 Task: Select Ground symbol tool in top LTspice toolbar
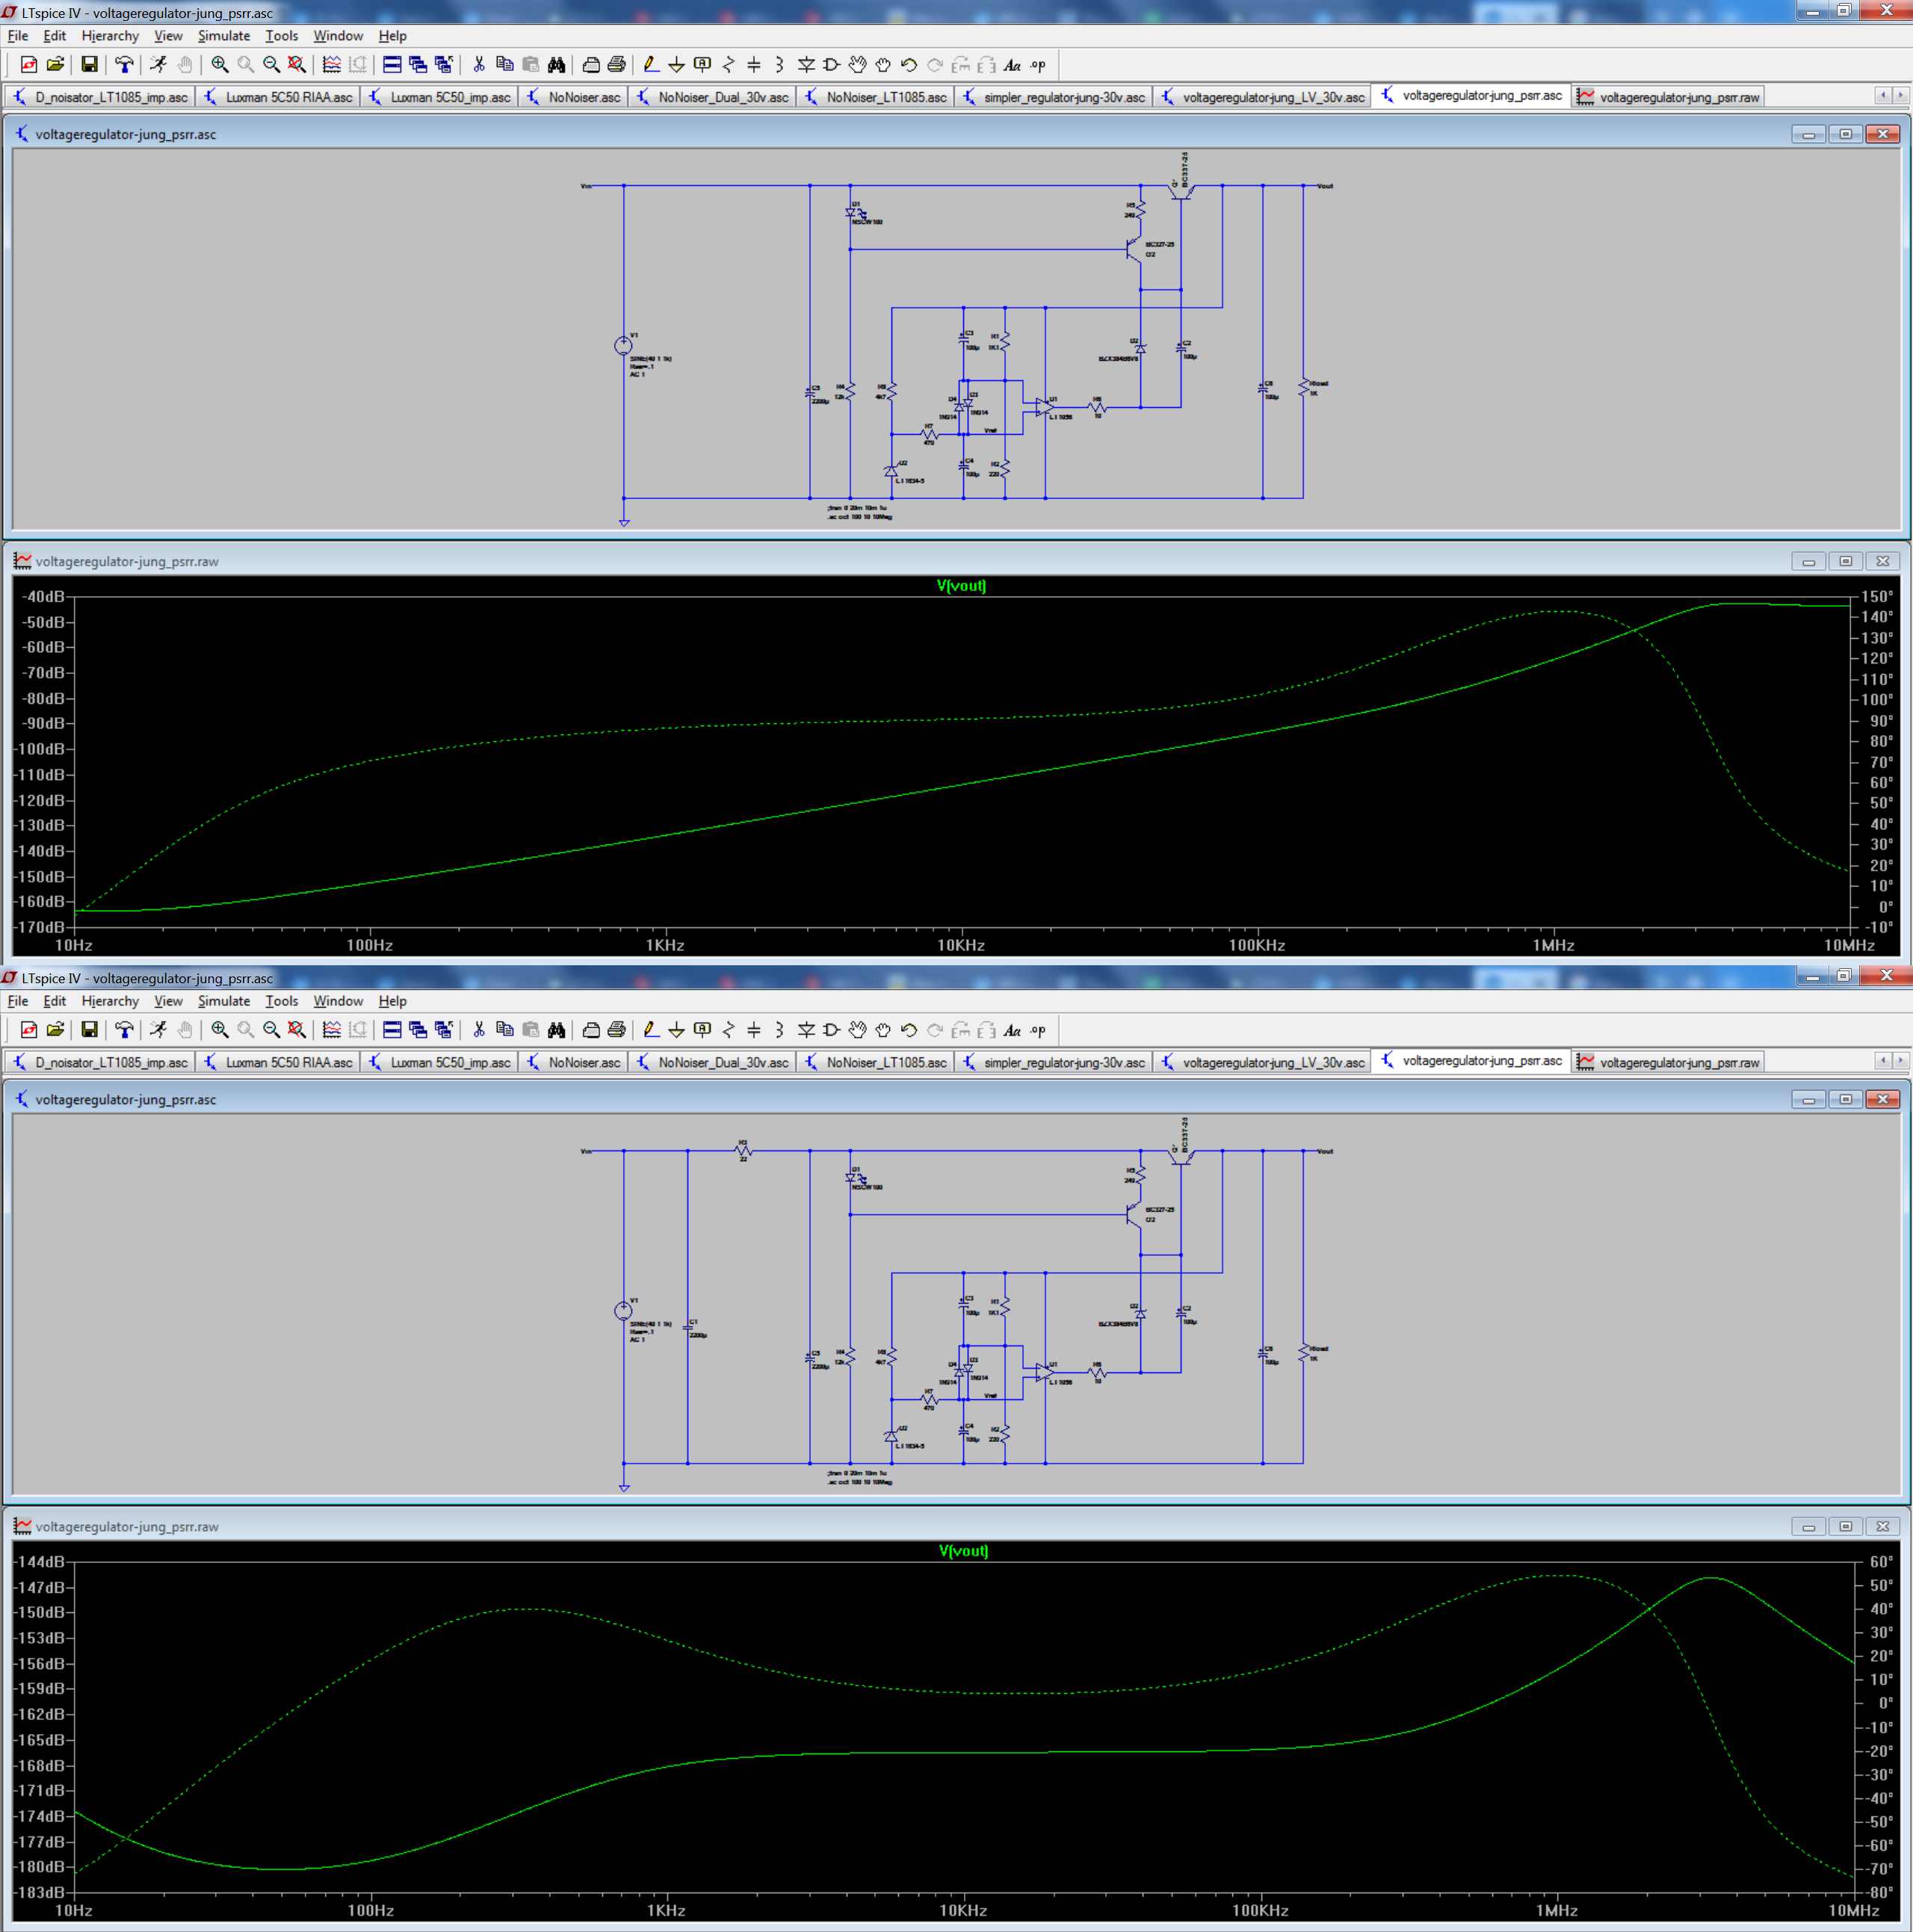point(677,65)
